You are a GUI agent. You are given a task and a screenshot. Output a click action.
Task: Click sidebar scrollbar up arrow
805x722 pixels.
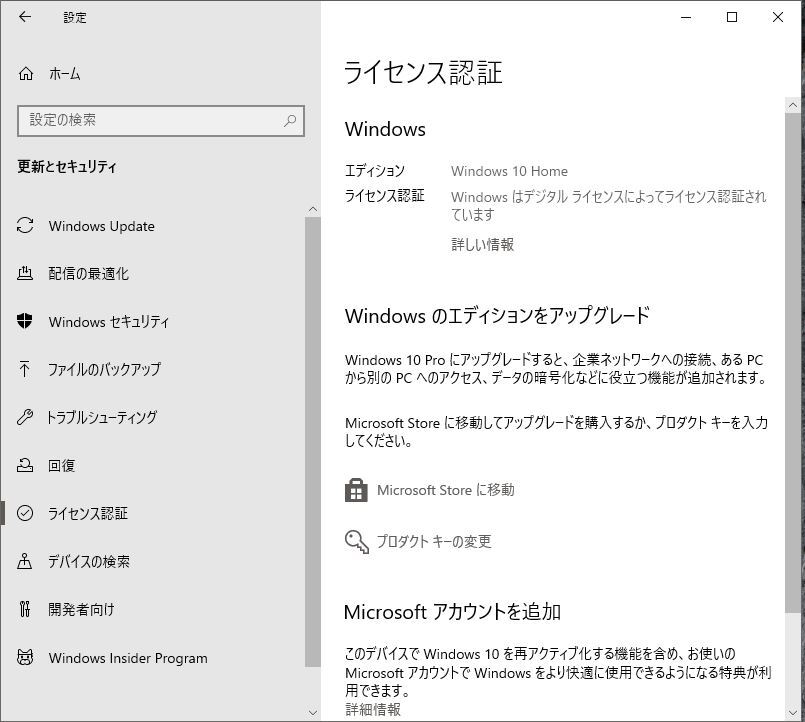click(x=313, y=210)
